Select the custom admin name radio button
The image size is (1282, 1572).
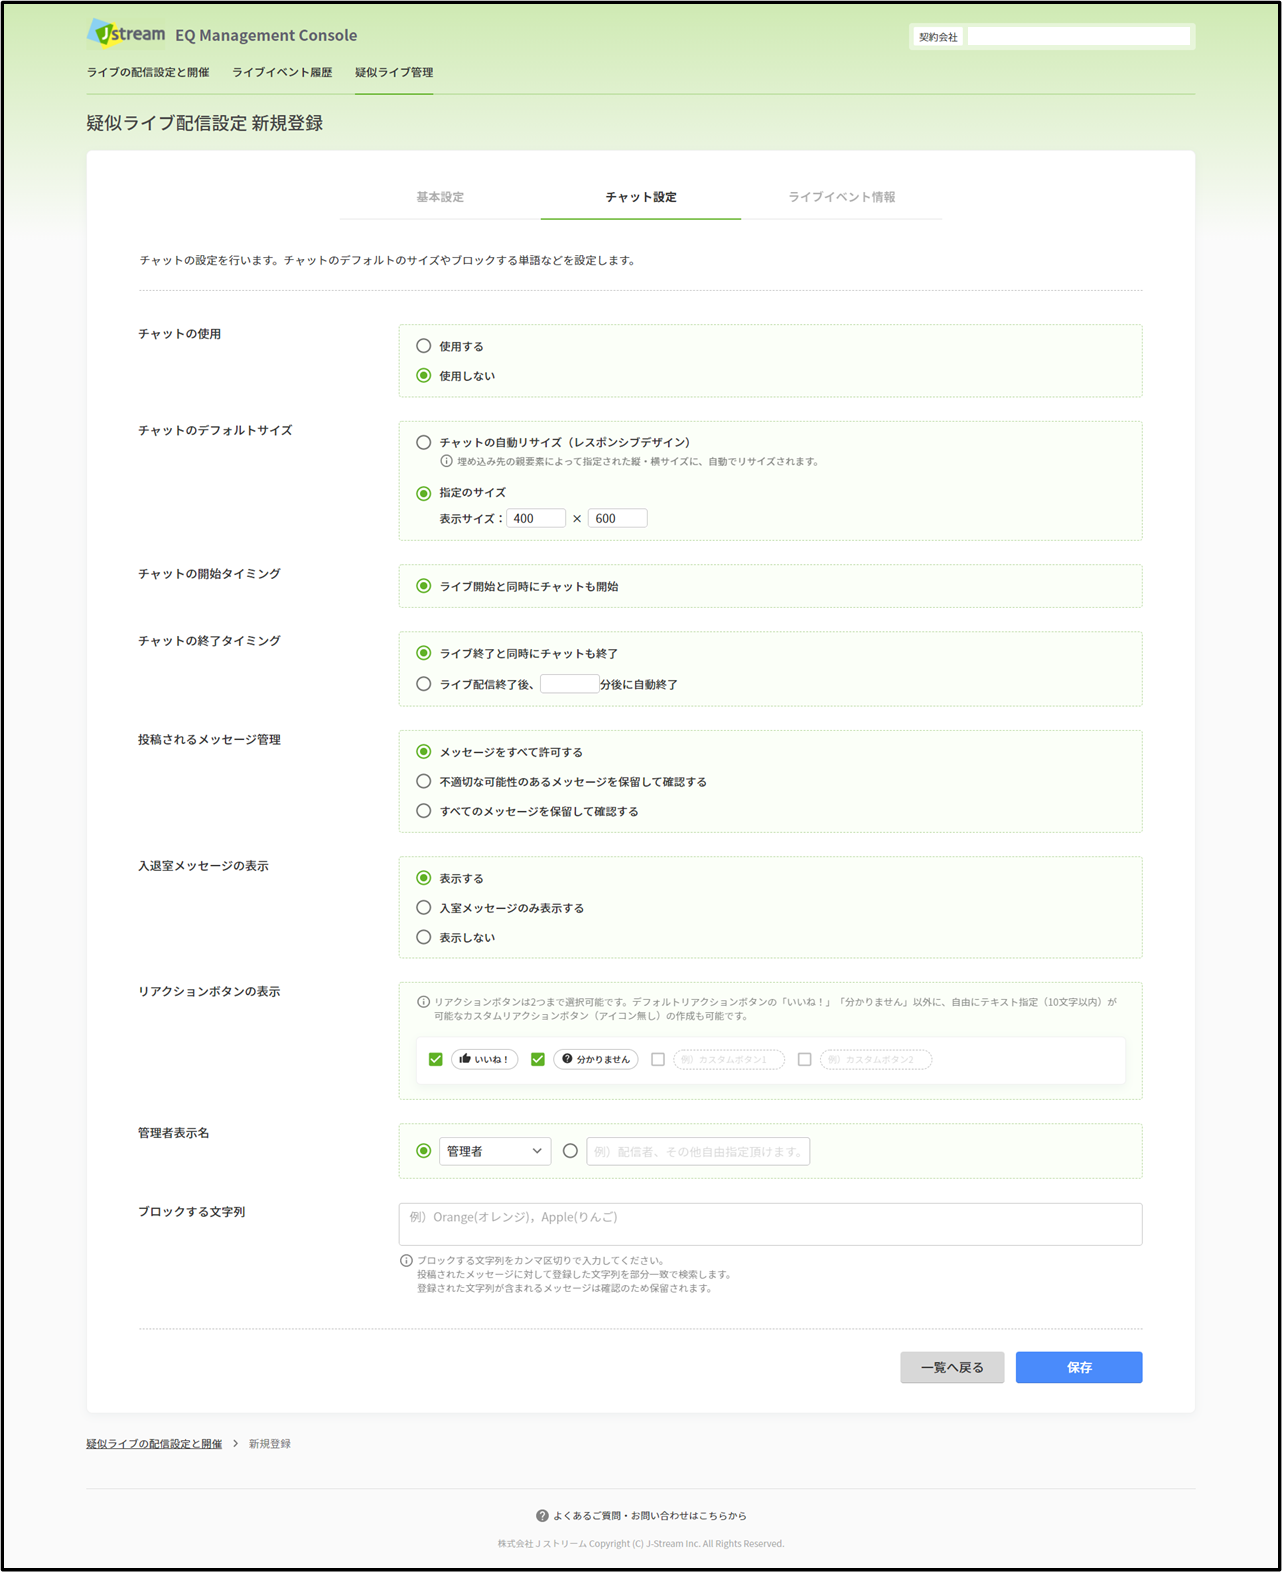[570, 1151]
